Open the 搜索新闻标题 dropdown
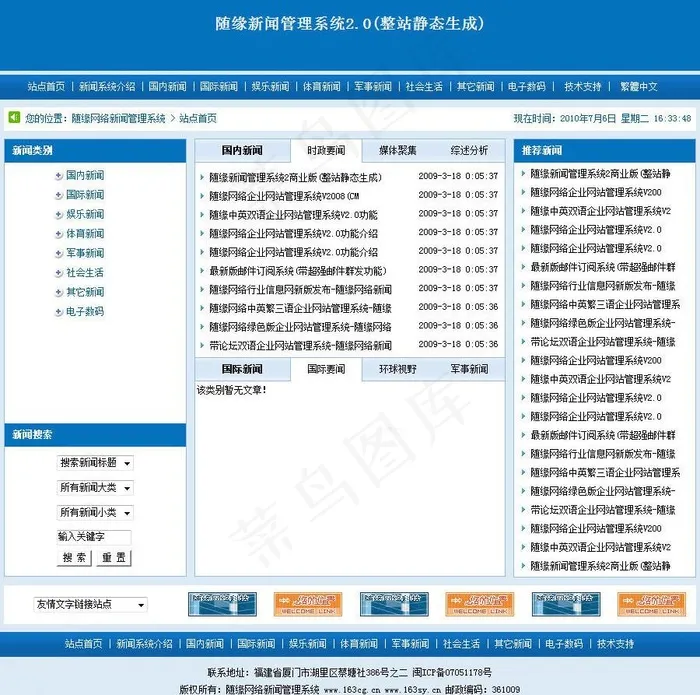The width and height of the screenshot is (700, 695). tap(95, 463)
